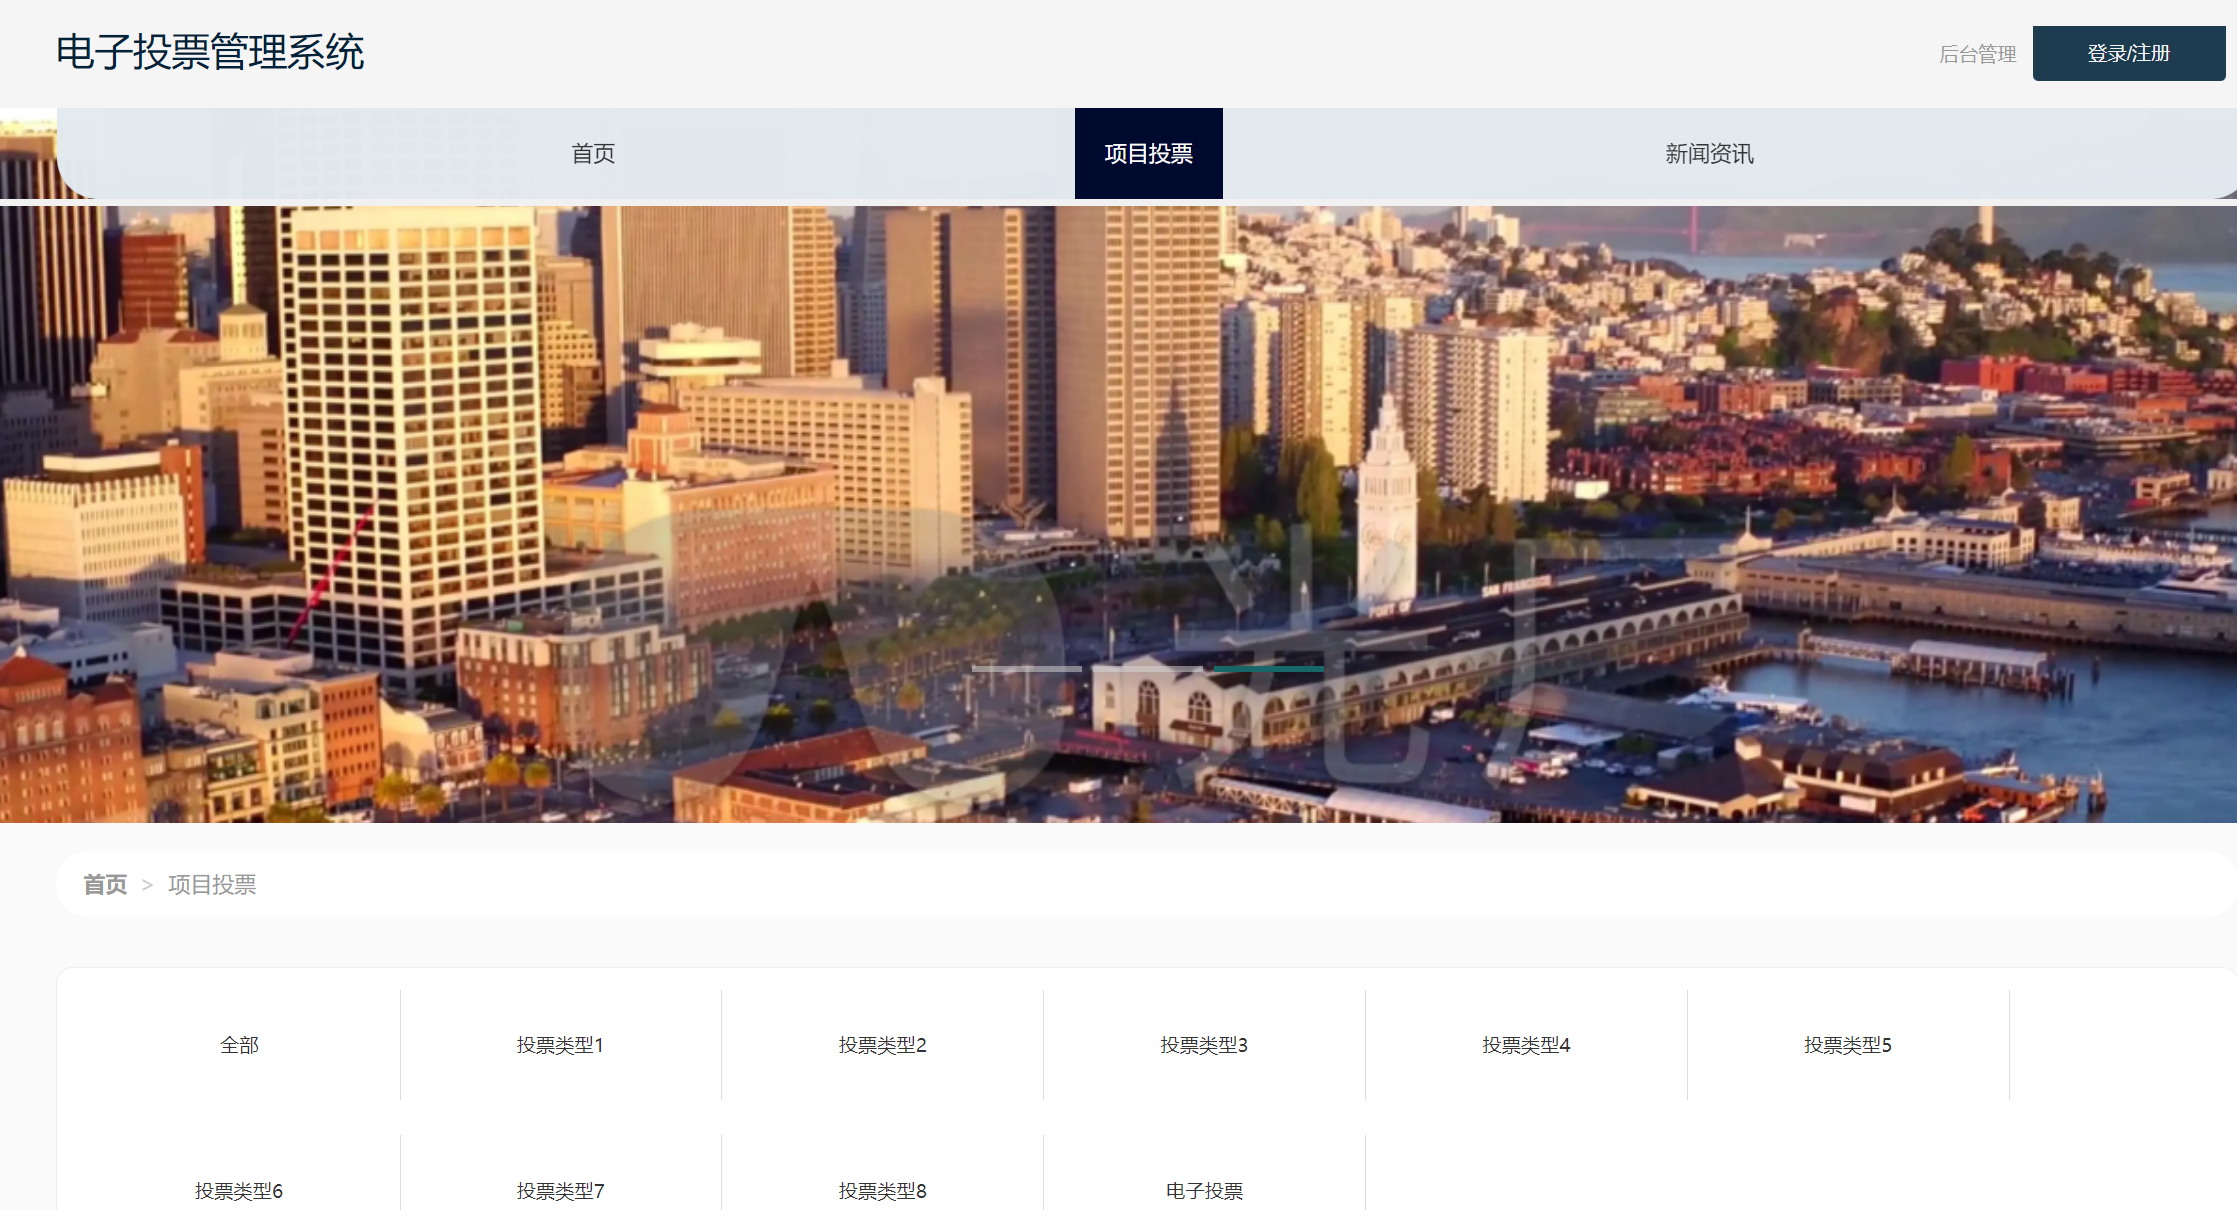Select the 电子投票 category
This screenshot has height=1210, width=2237.
tap(1204, 1191)
